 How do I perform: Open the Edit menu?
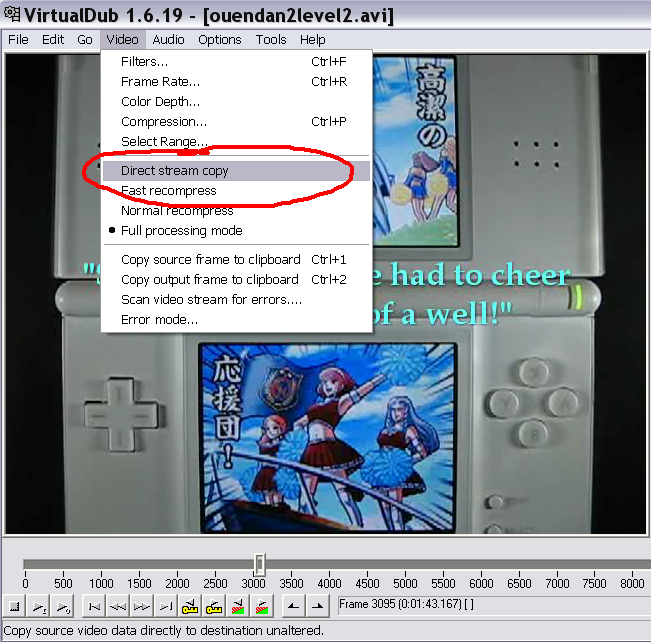coord(53,39)
